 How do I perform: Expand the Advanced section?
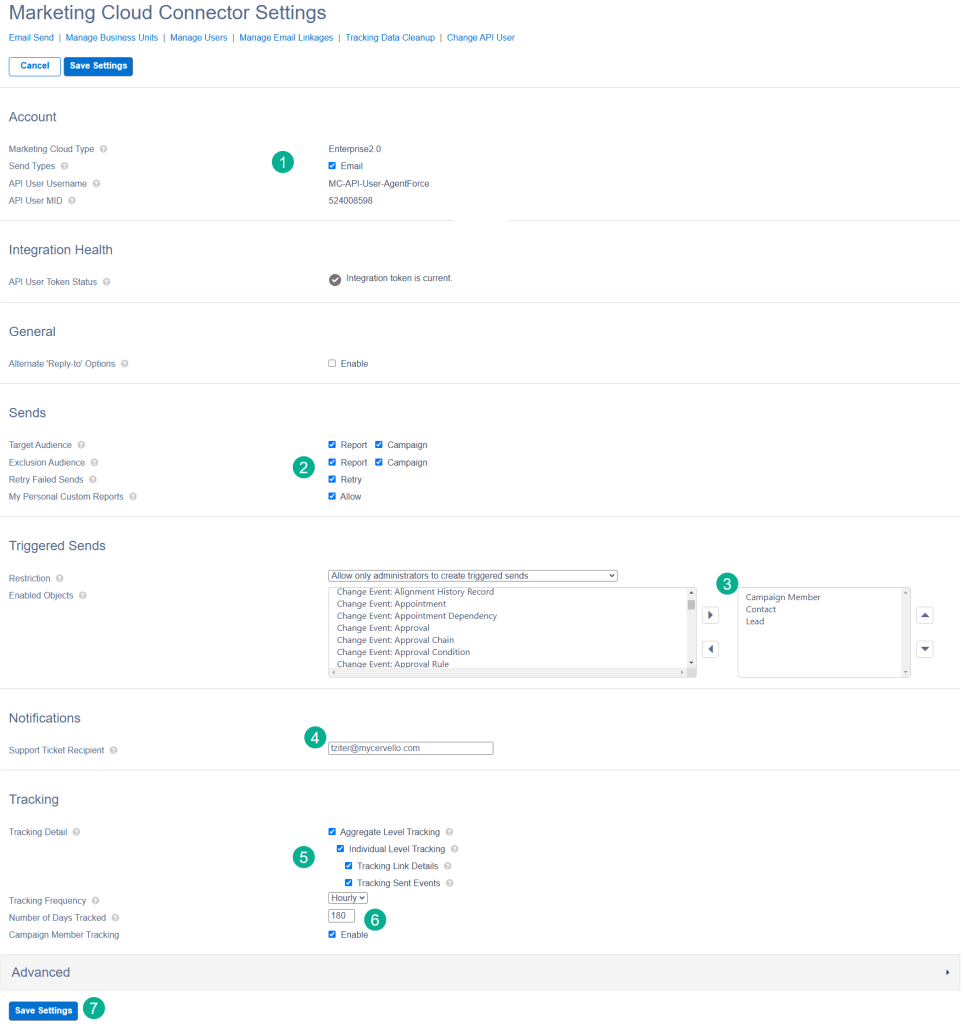(x=480, y=972)
